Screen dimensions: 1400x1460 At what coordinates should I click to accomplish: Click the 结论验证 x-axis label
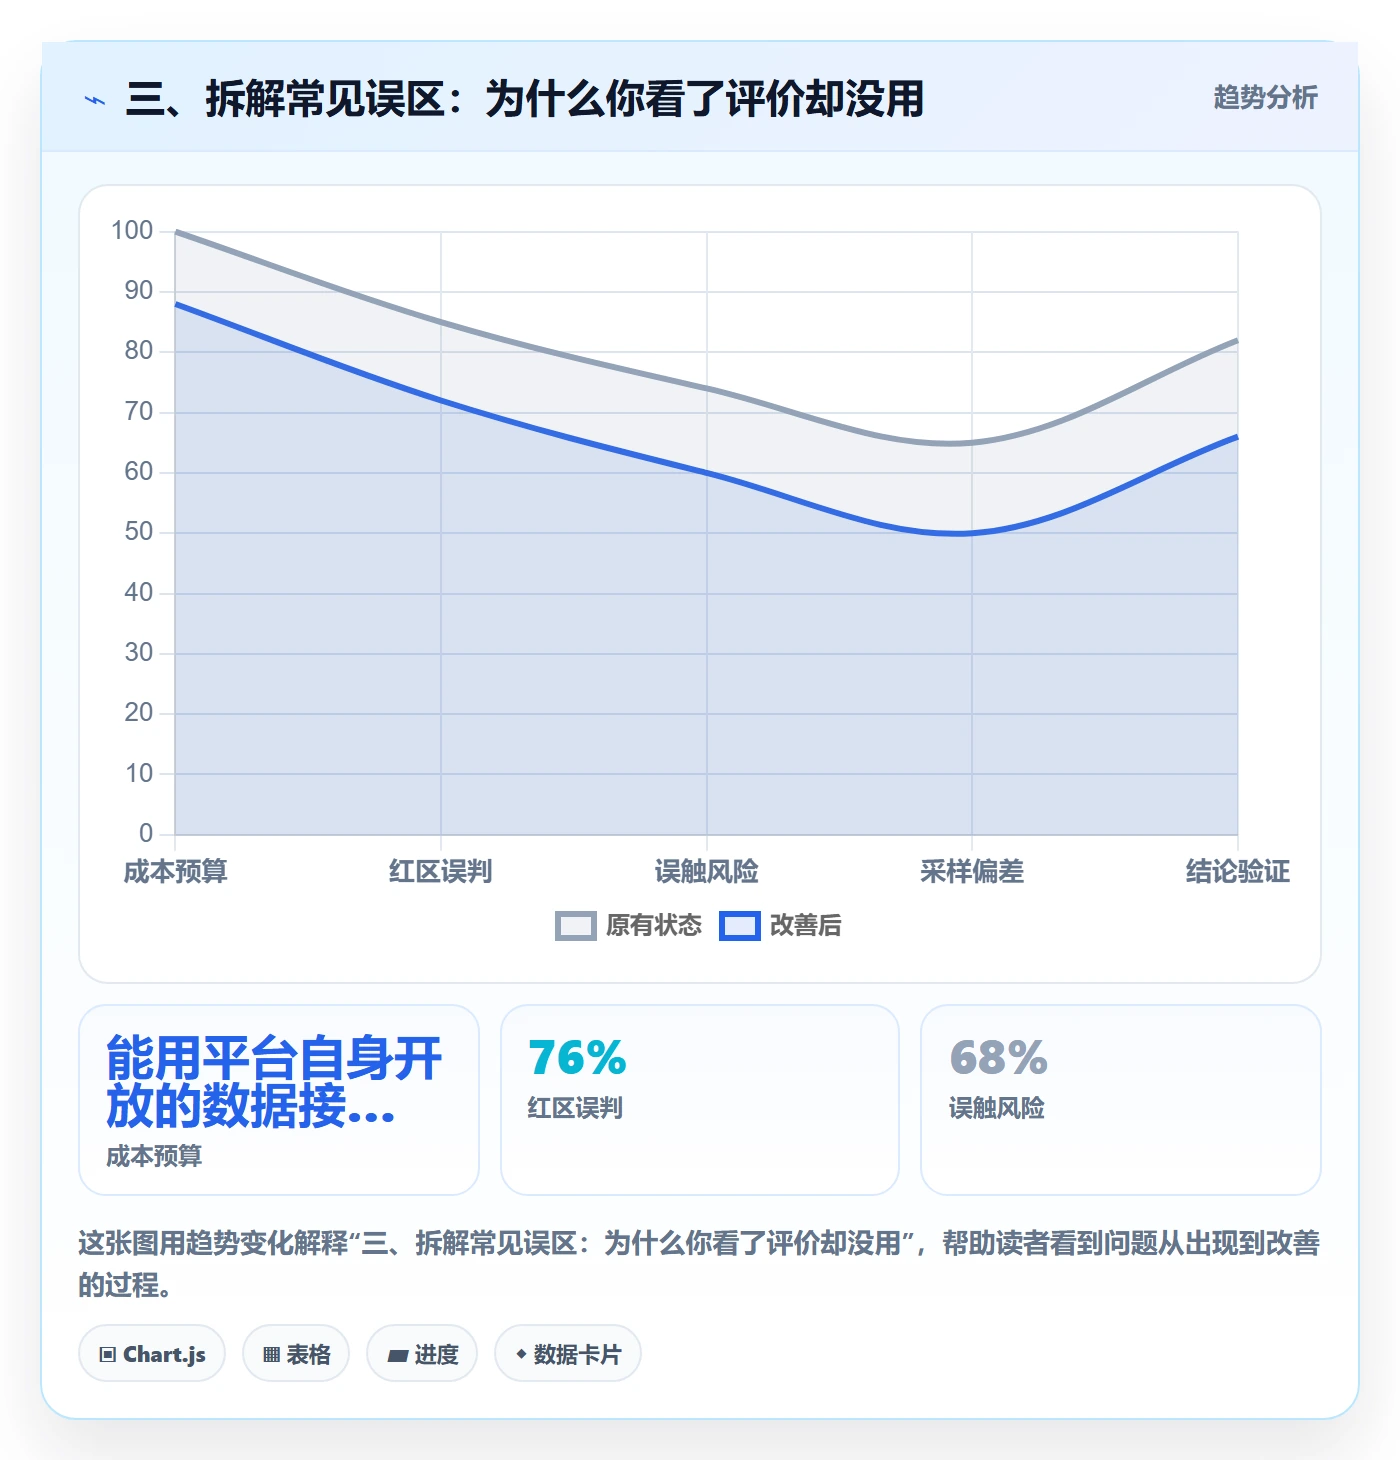(1238, 872)
